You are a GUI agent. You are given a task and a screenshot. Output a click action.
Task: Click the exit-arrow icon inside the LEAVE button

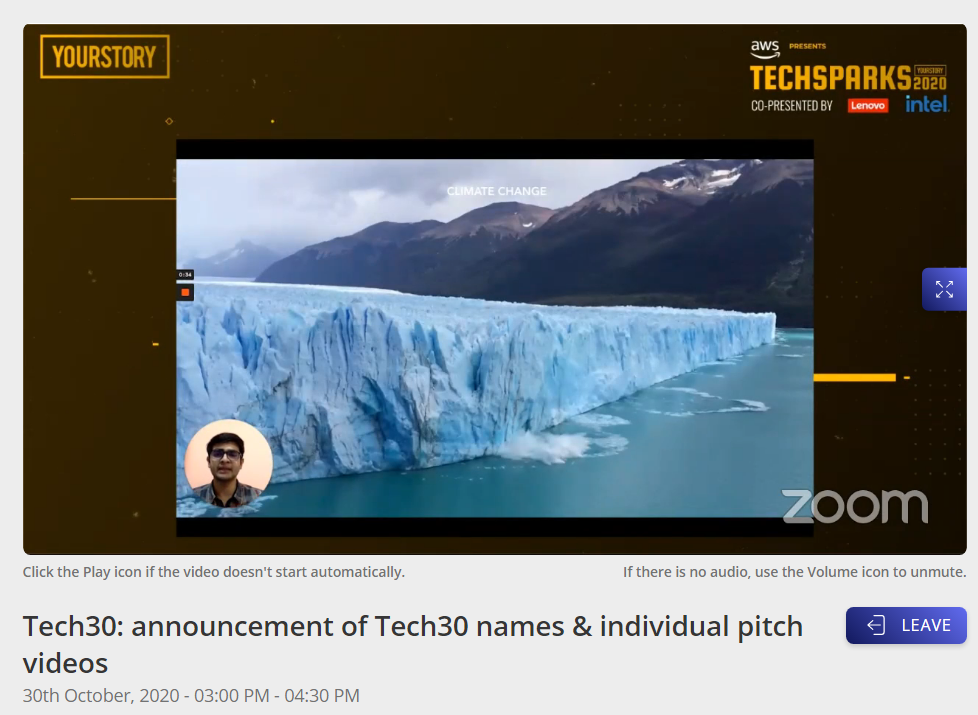[876, 625]
